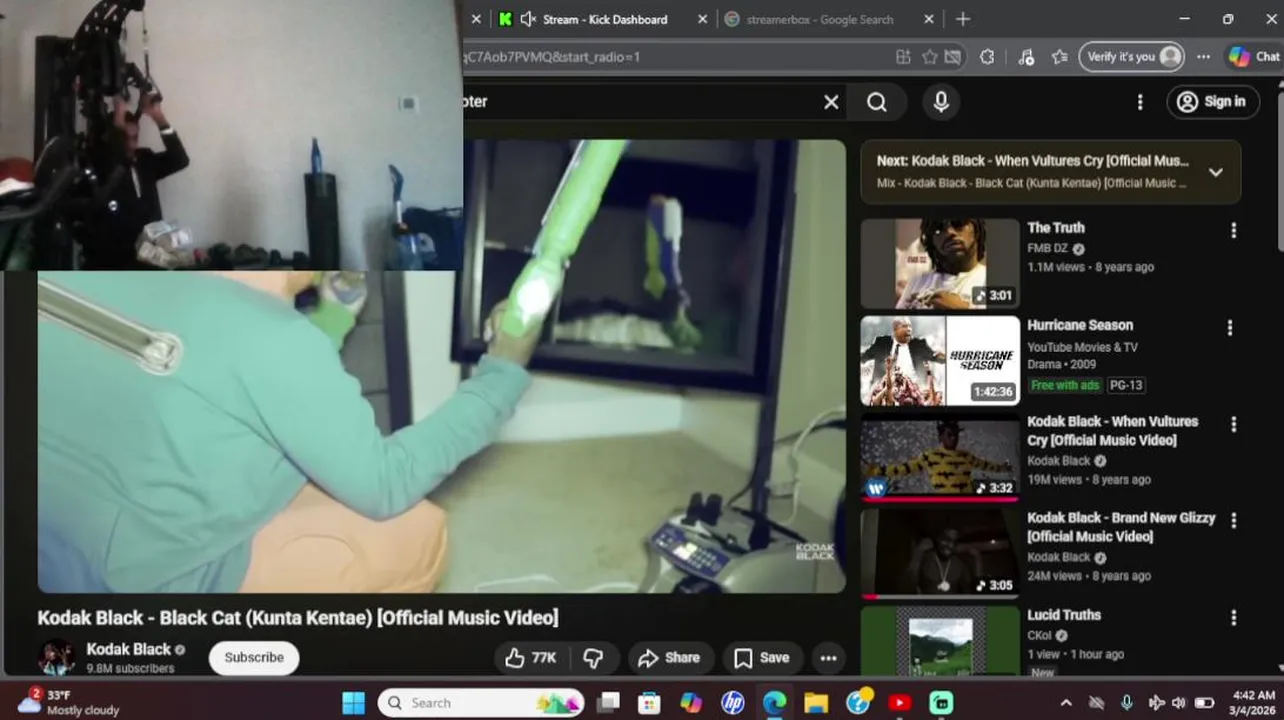Viewport: 1284px width, 720px height.
Task: Click the Free with ads badge
Action: [1065, 385]
